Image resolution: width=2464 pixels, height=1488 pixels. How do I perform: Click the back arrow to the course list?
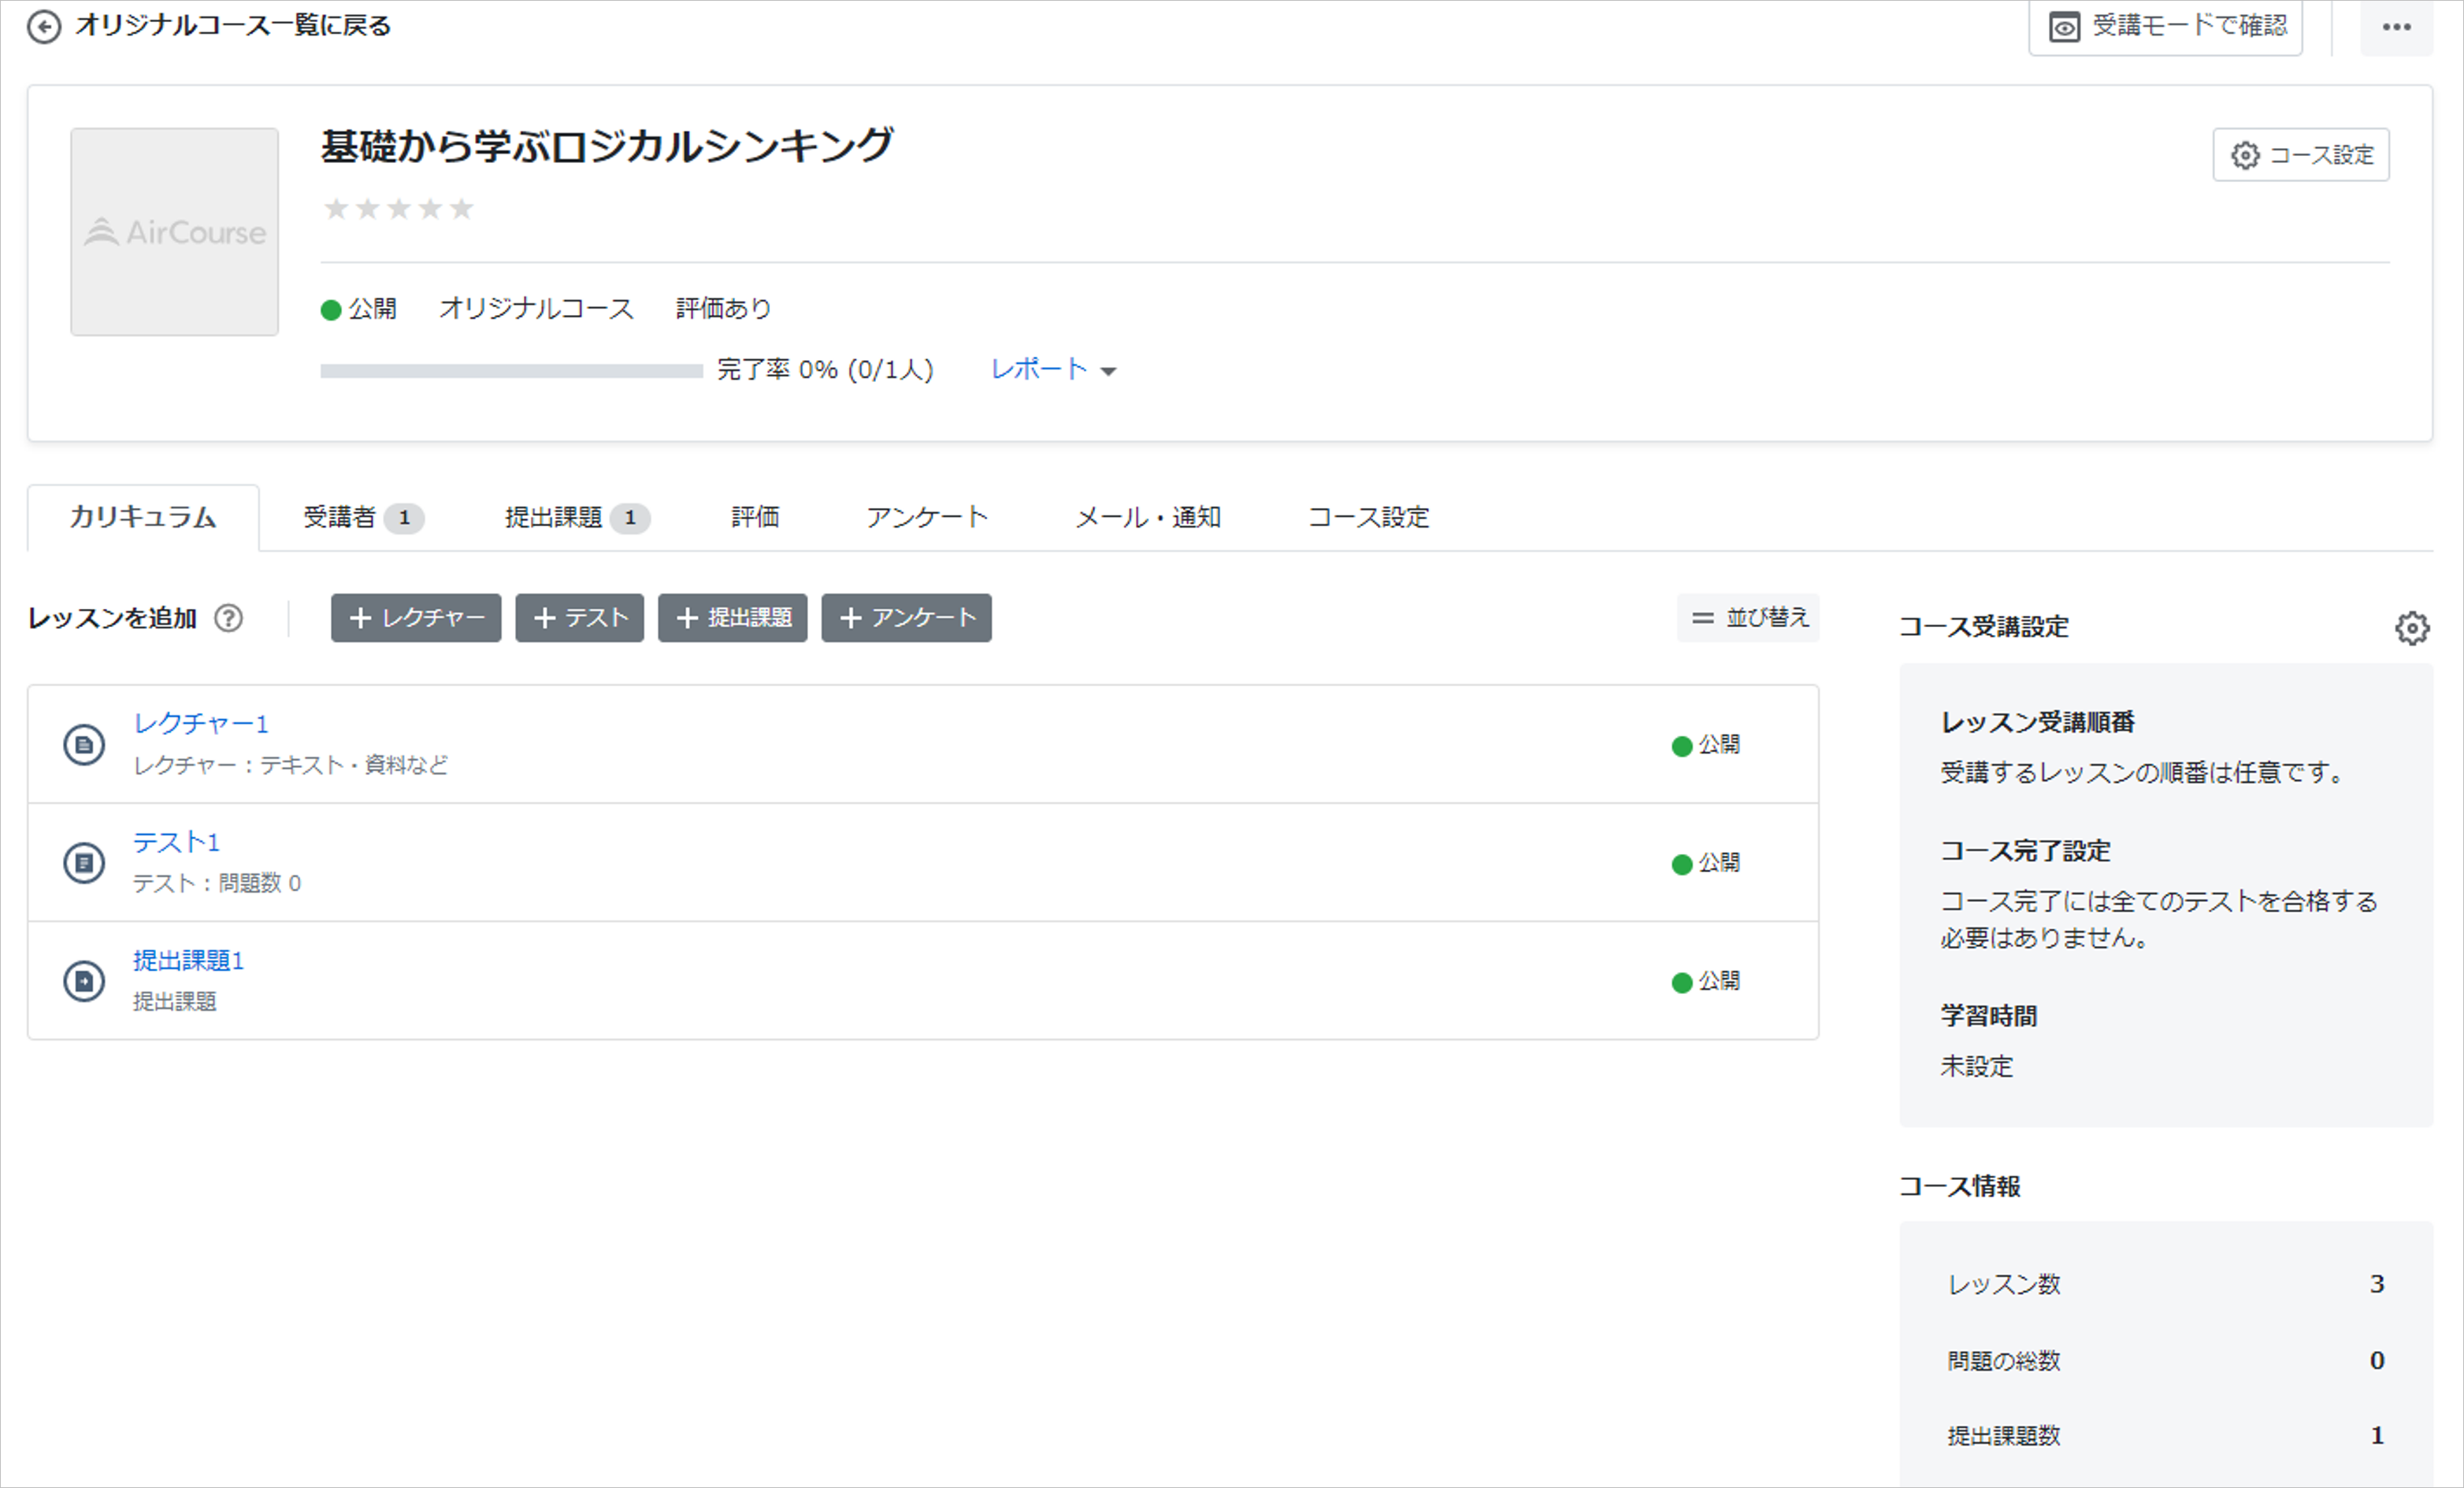(43, 26)
